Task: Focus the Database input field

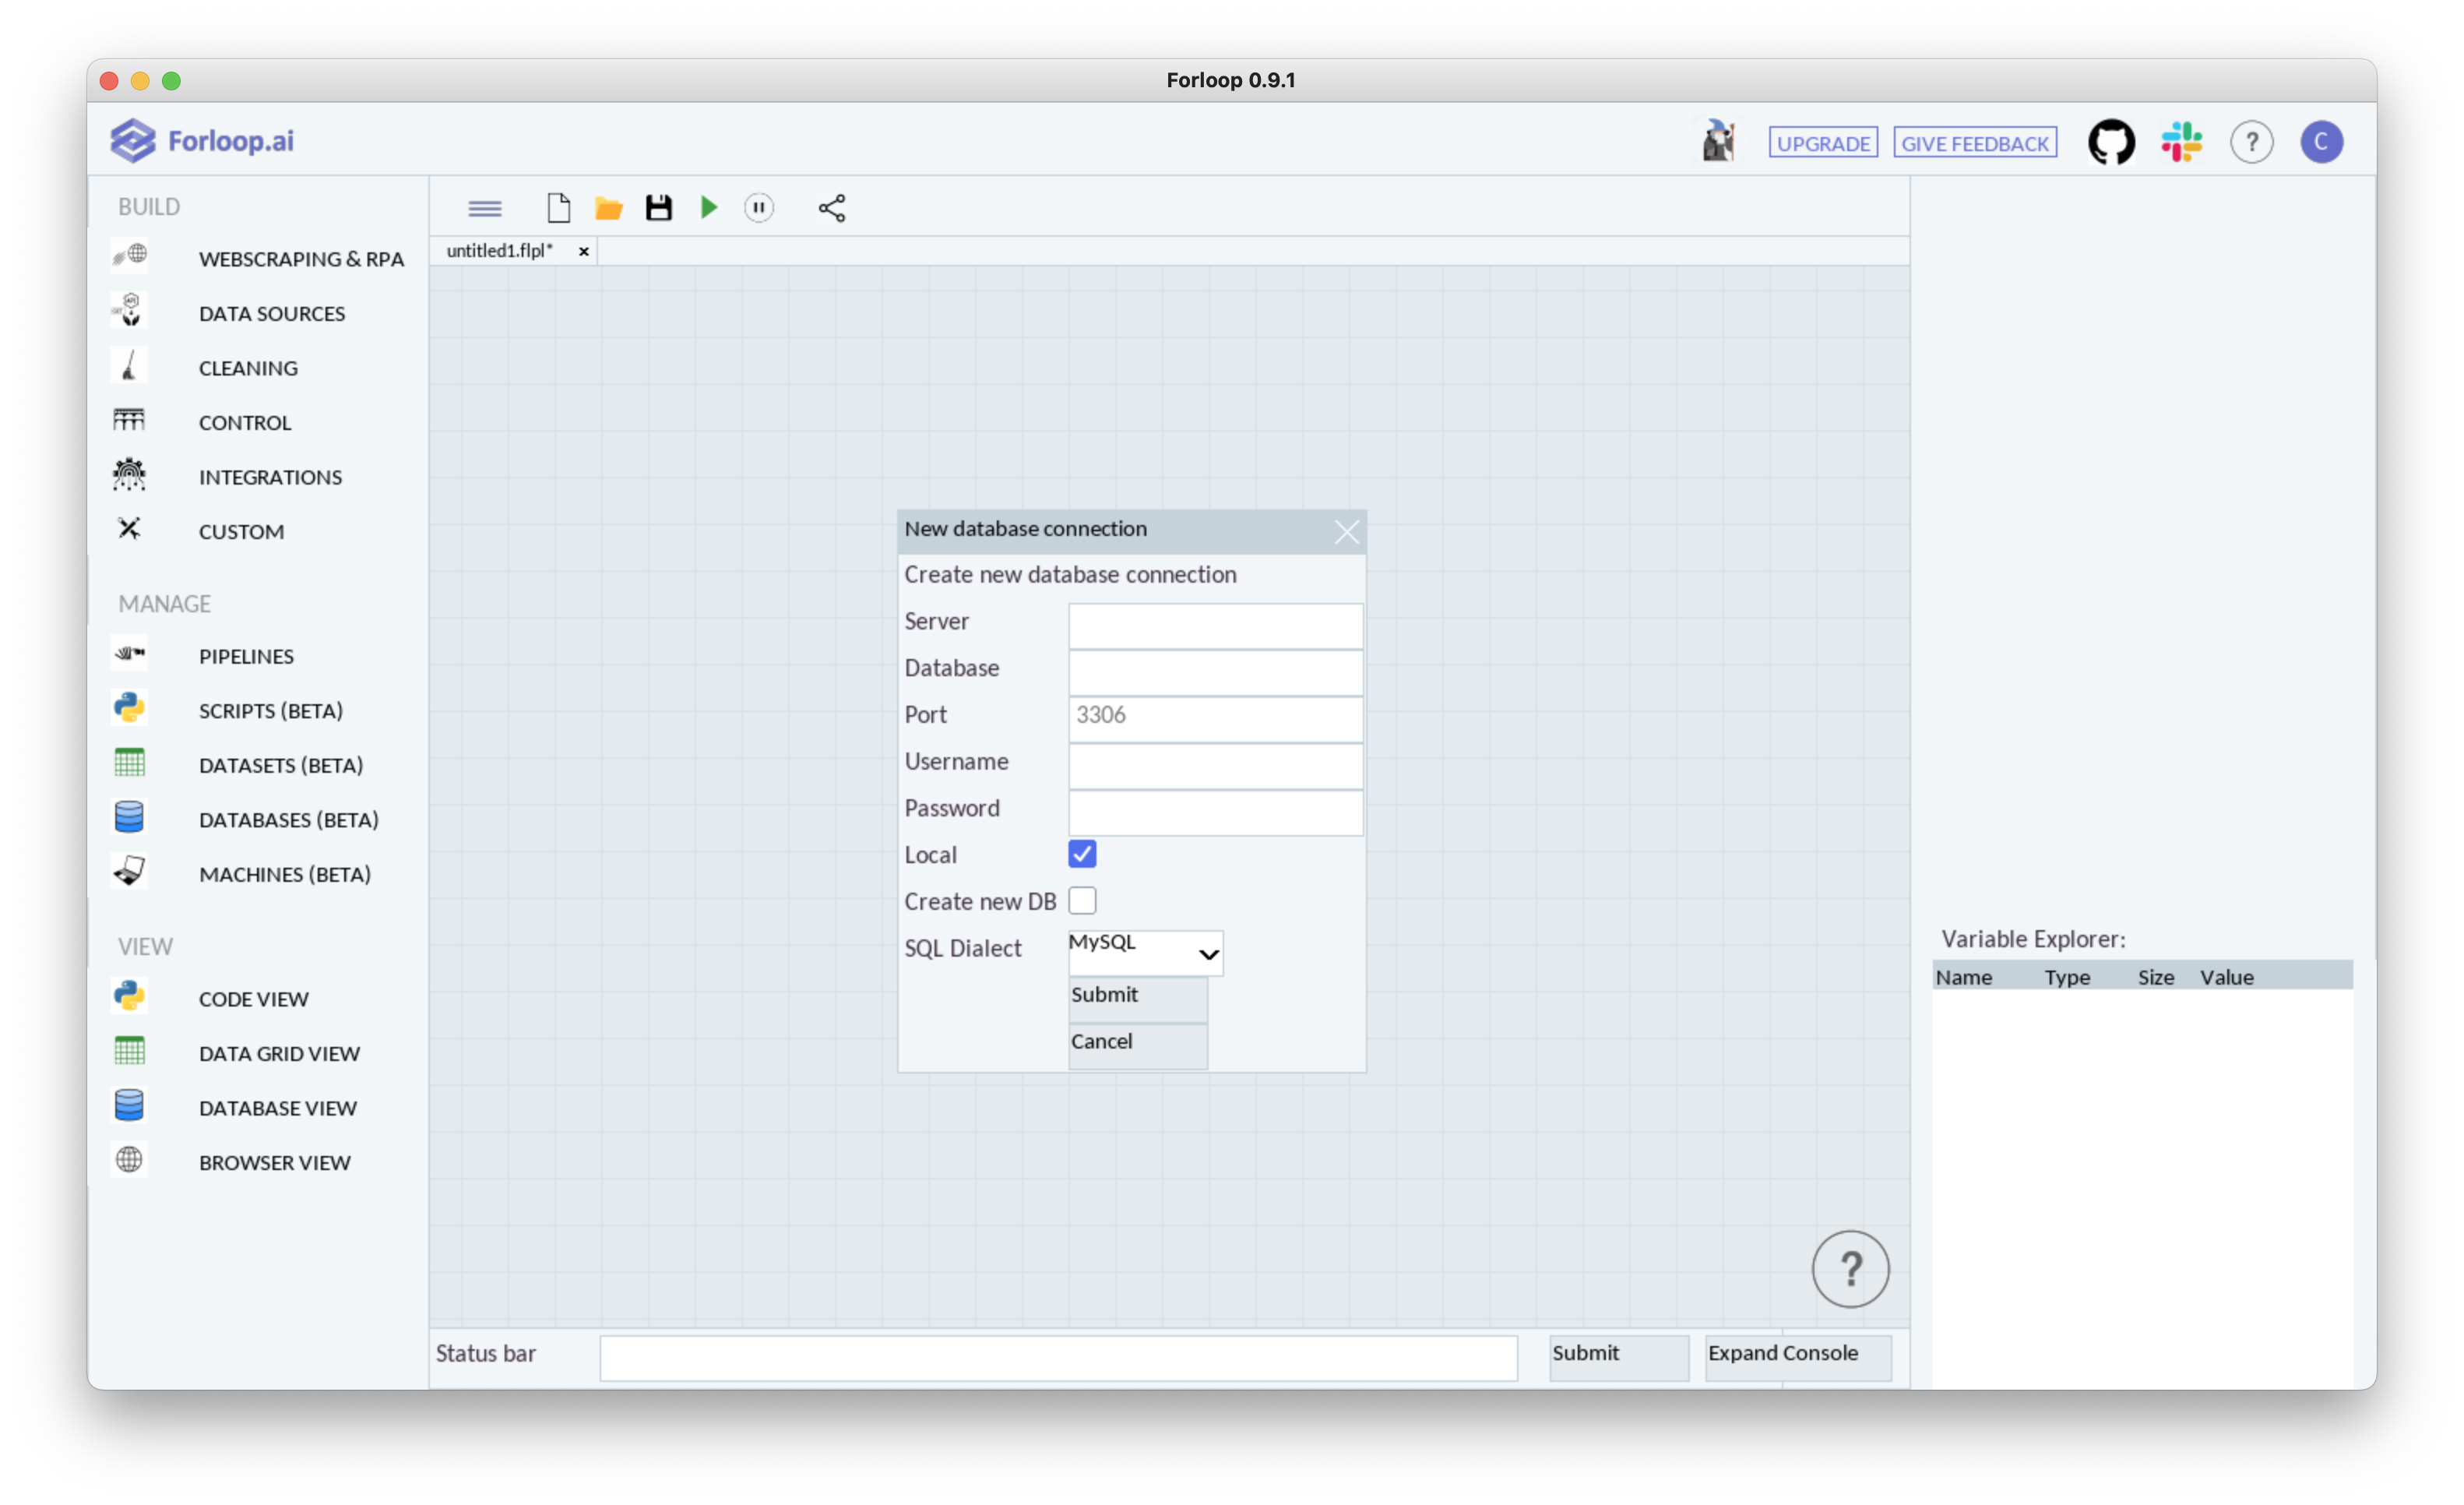Action: tap(1215, 672)
